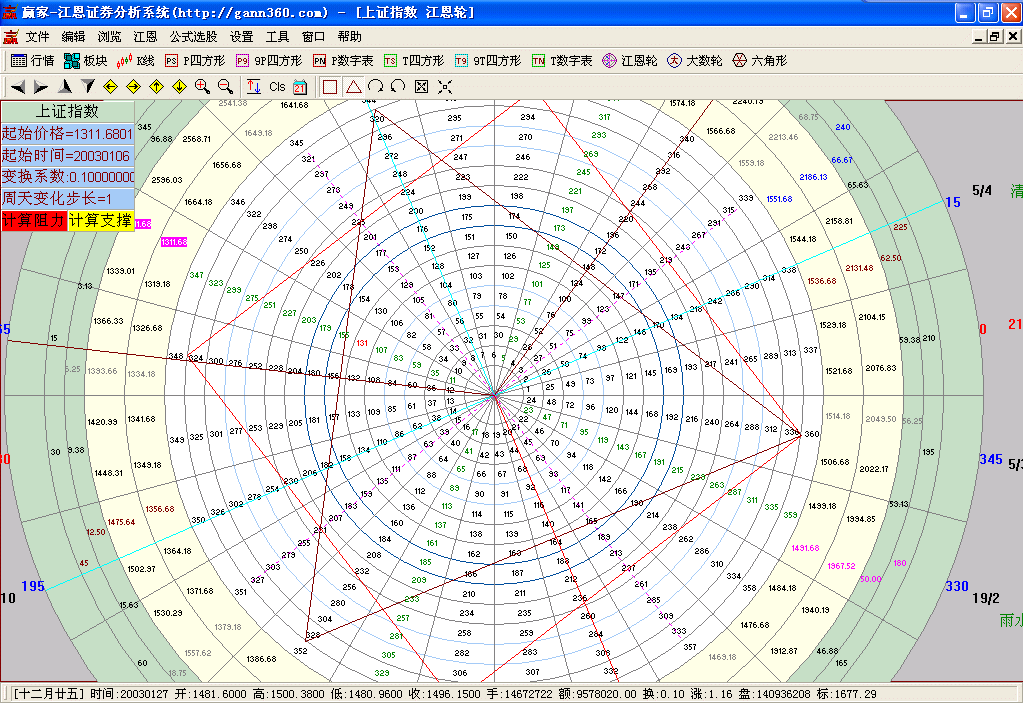Click the red 计算阻力 button
This screenshot has width=1023, height=704.
tap(33, 221)
